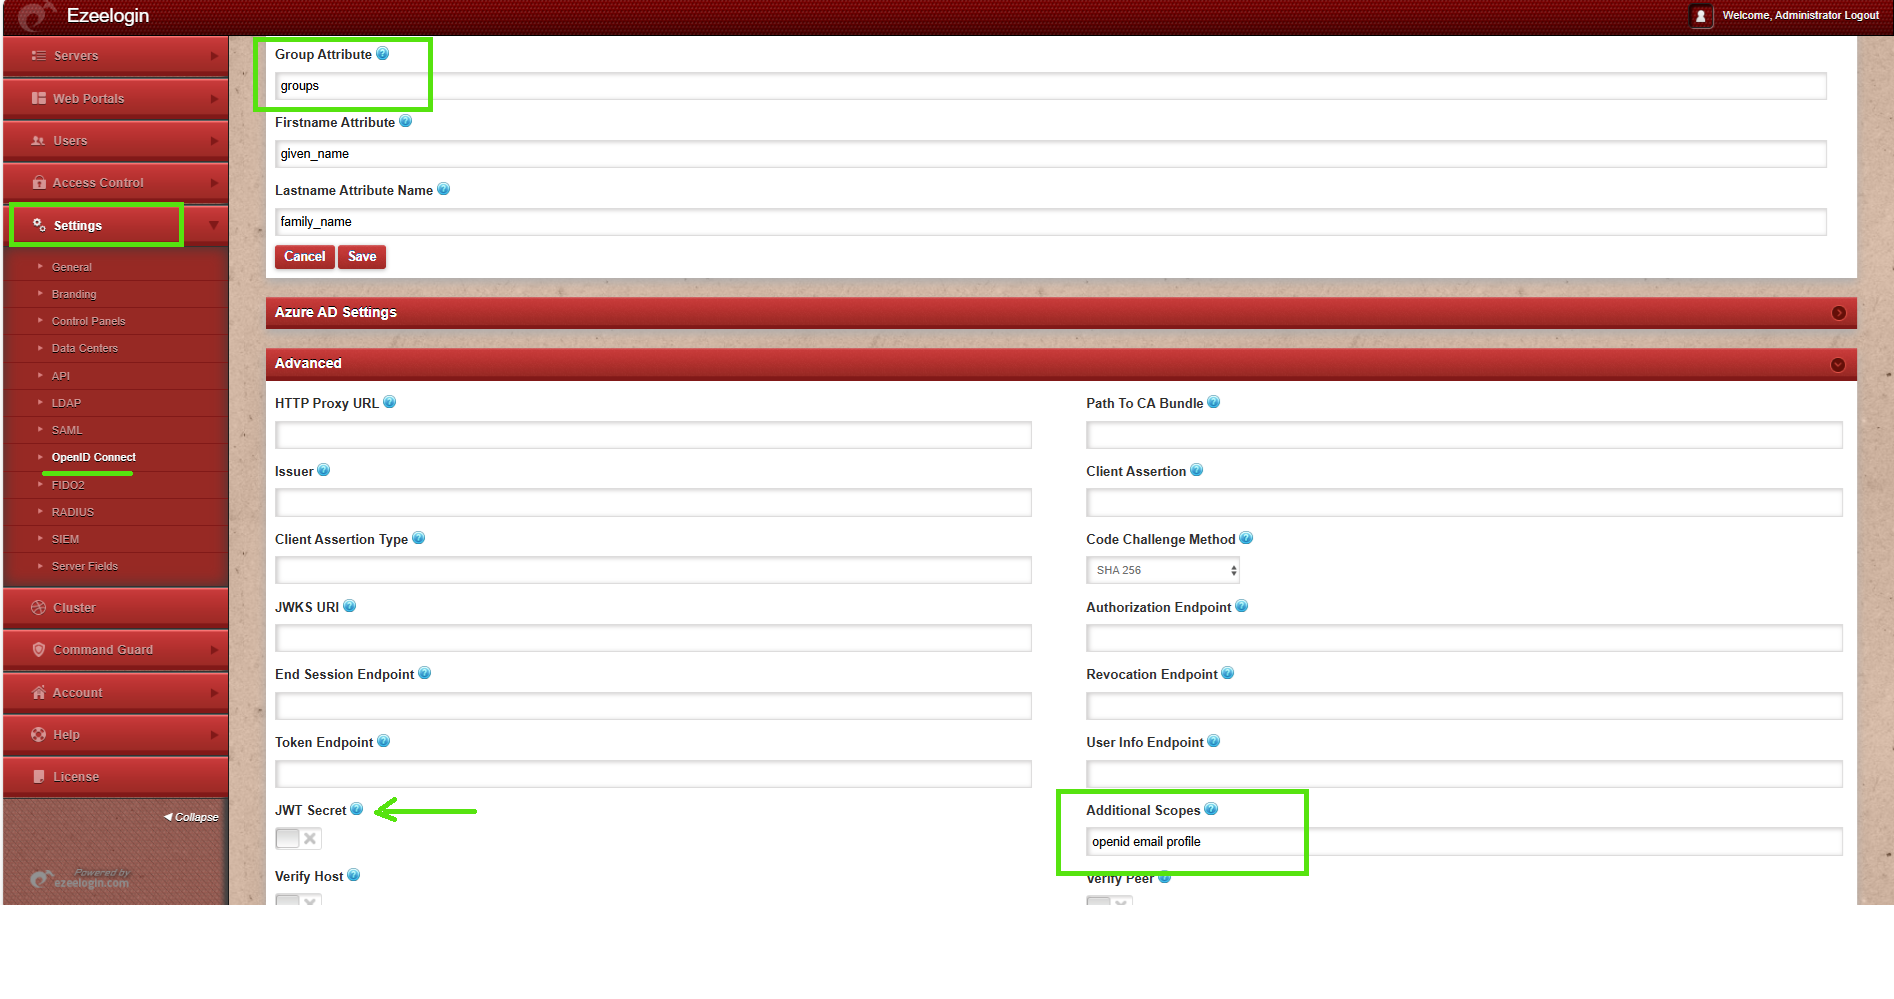This screenshot has width=1894, height=999.
Task: Focus the Issuer input field
Action: point(653,502)
